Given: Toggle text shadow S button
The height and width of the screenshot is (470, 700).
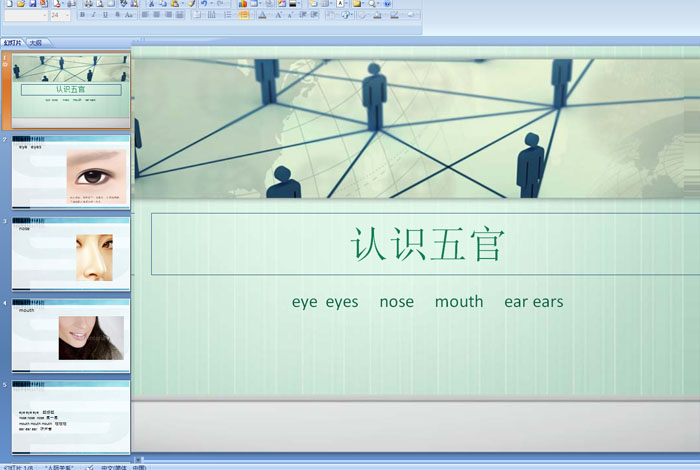Looking at the screenshot, I should point(117,15).
